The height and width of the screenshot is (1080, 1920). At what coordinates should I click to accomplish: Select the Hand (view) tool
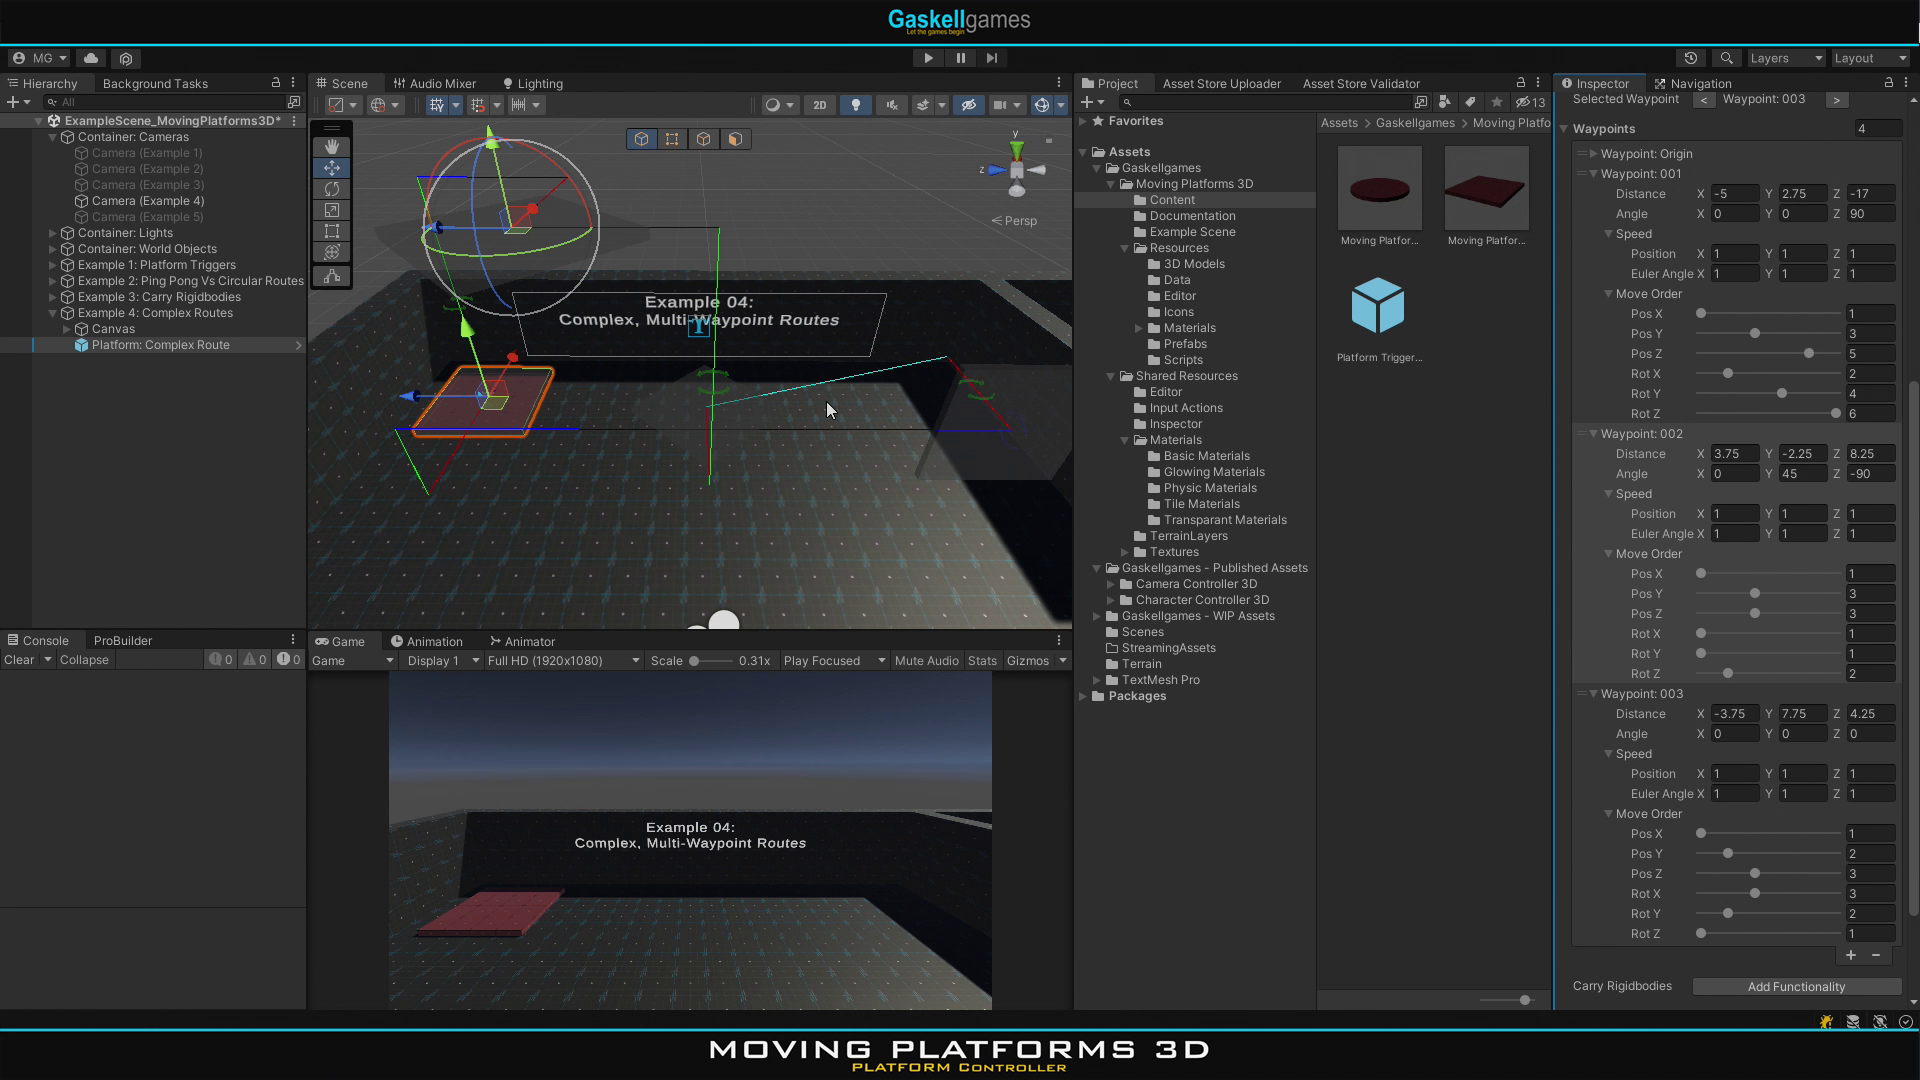pos(332,146)
